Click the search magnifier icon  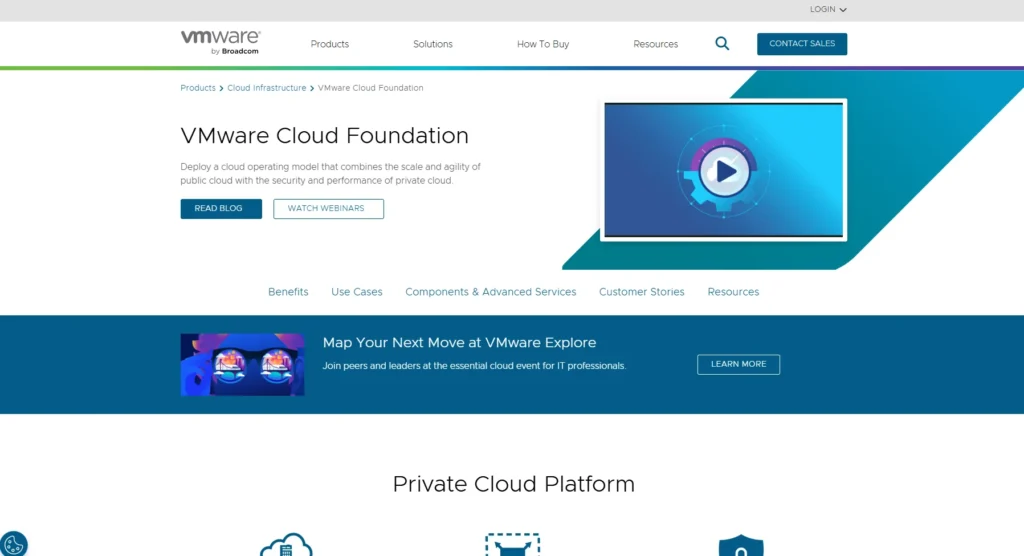(x=722, y=44)
